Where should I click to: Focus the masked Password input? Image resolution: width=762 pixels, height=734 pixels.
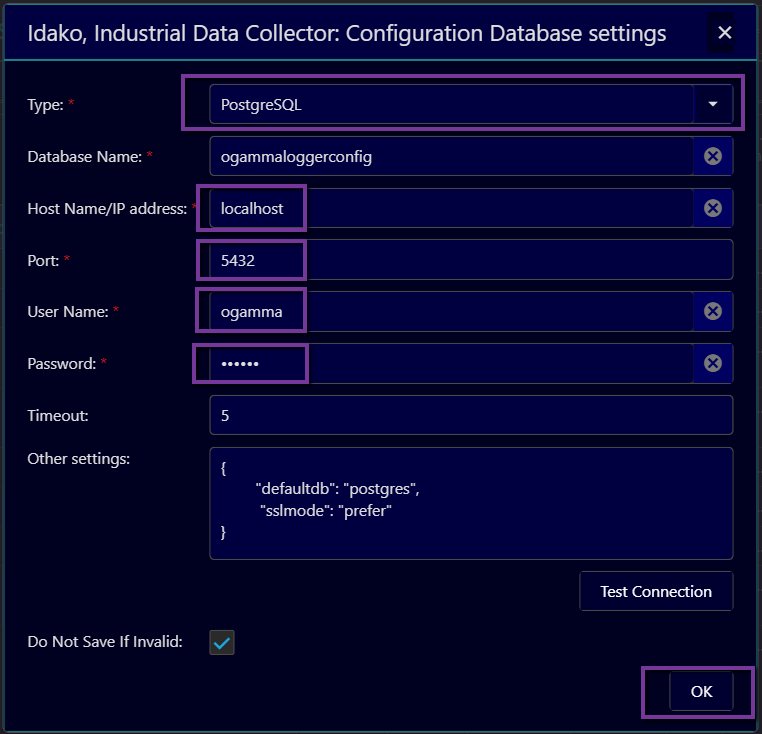[x=450, y=363]
